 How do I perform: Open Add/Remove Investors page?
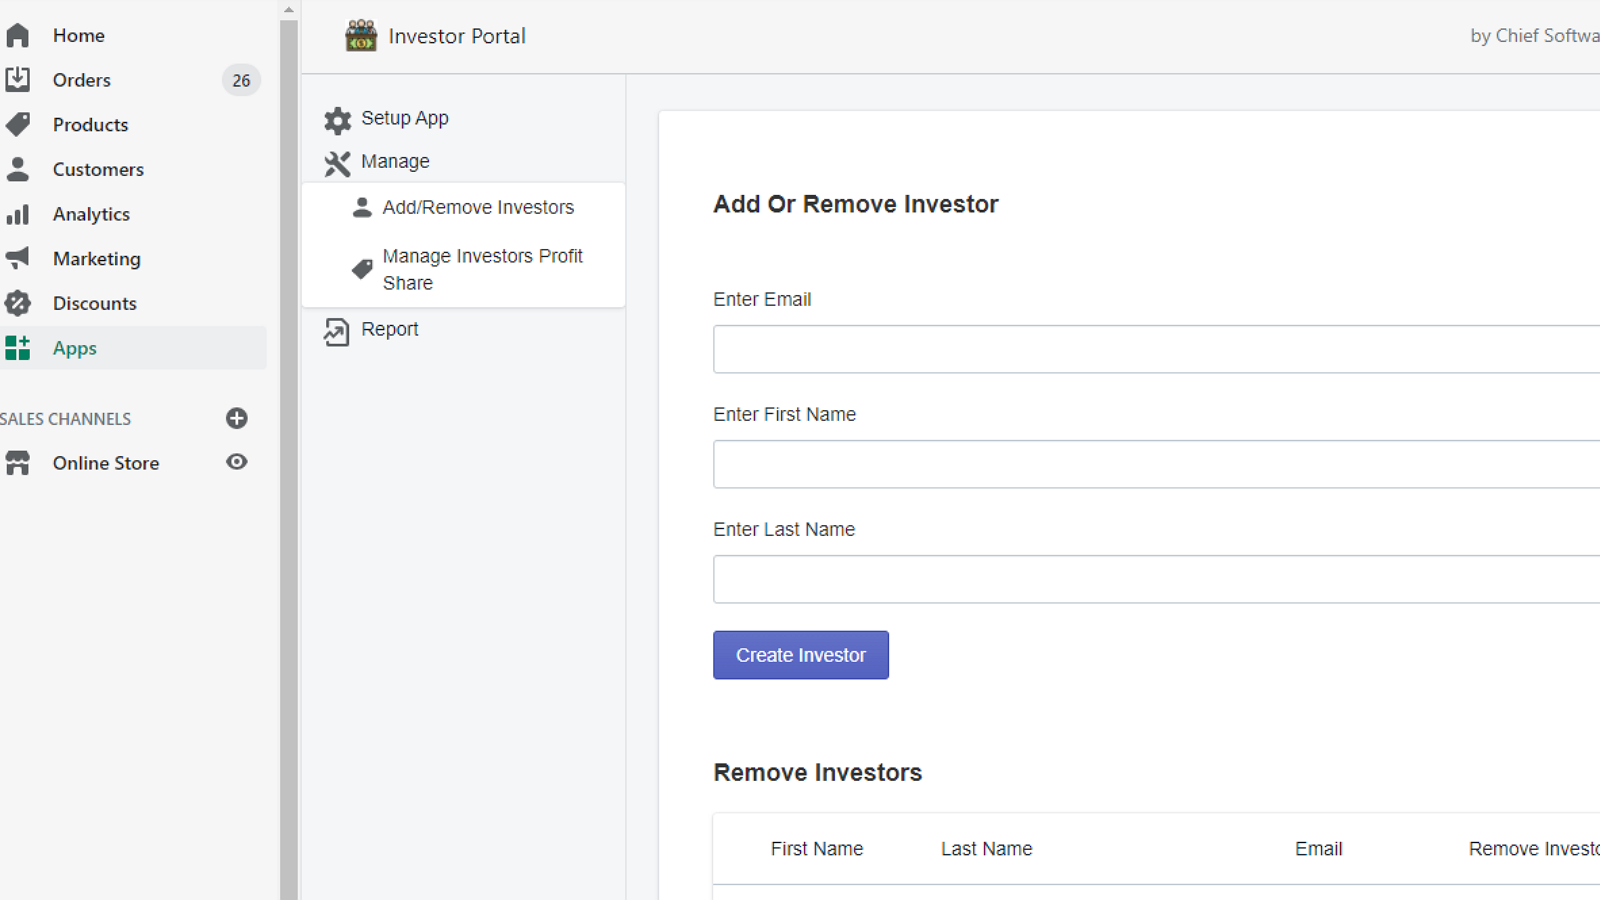[x=478, y=207]
